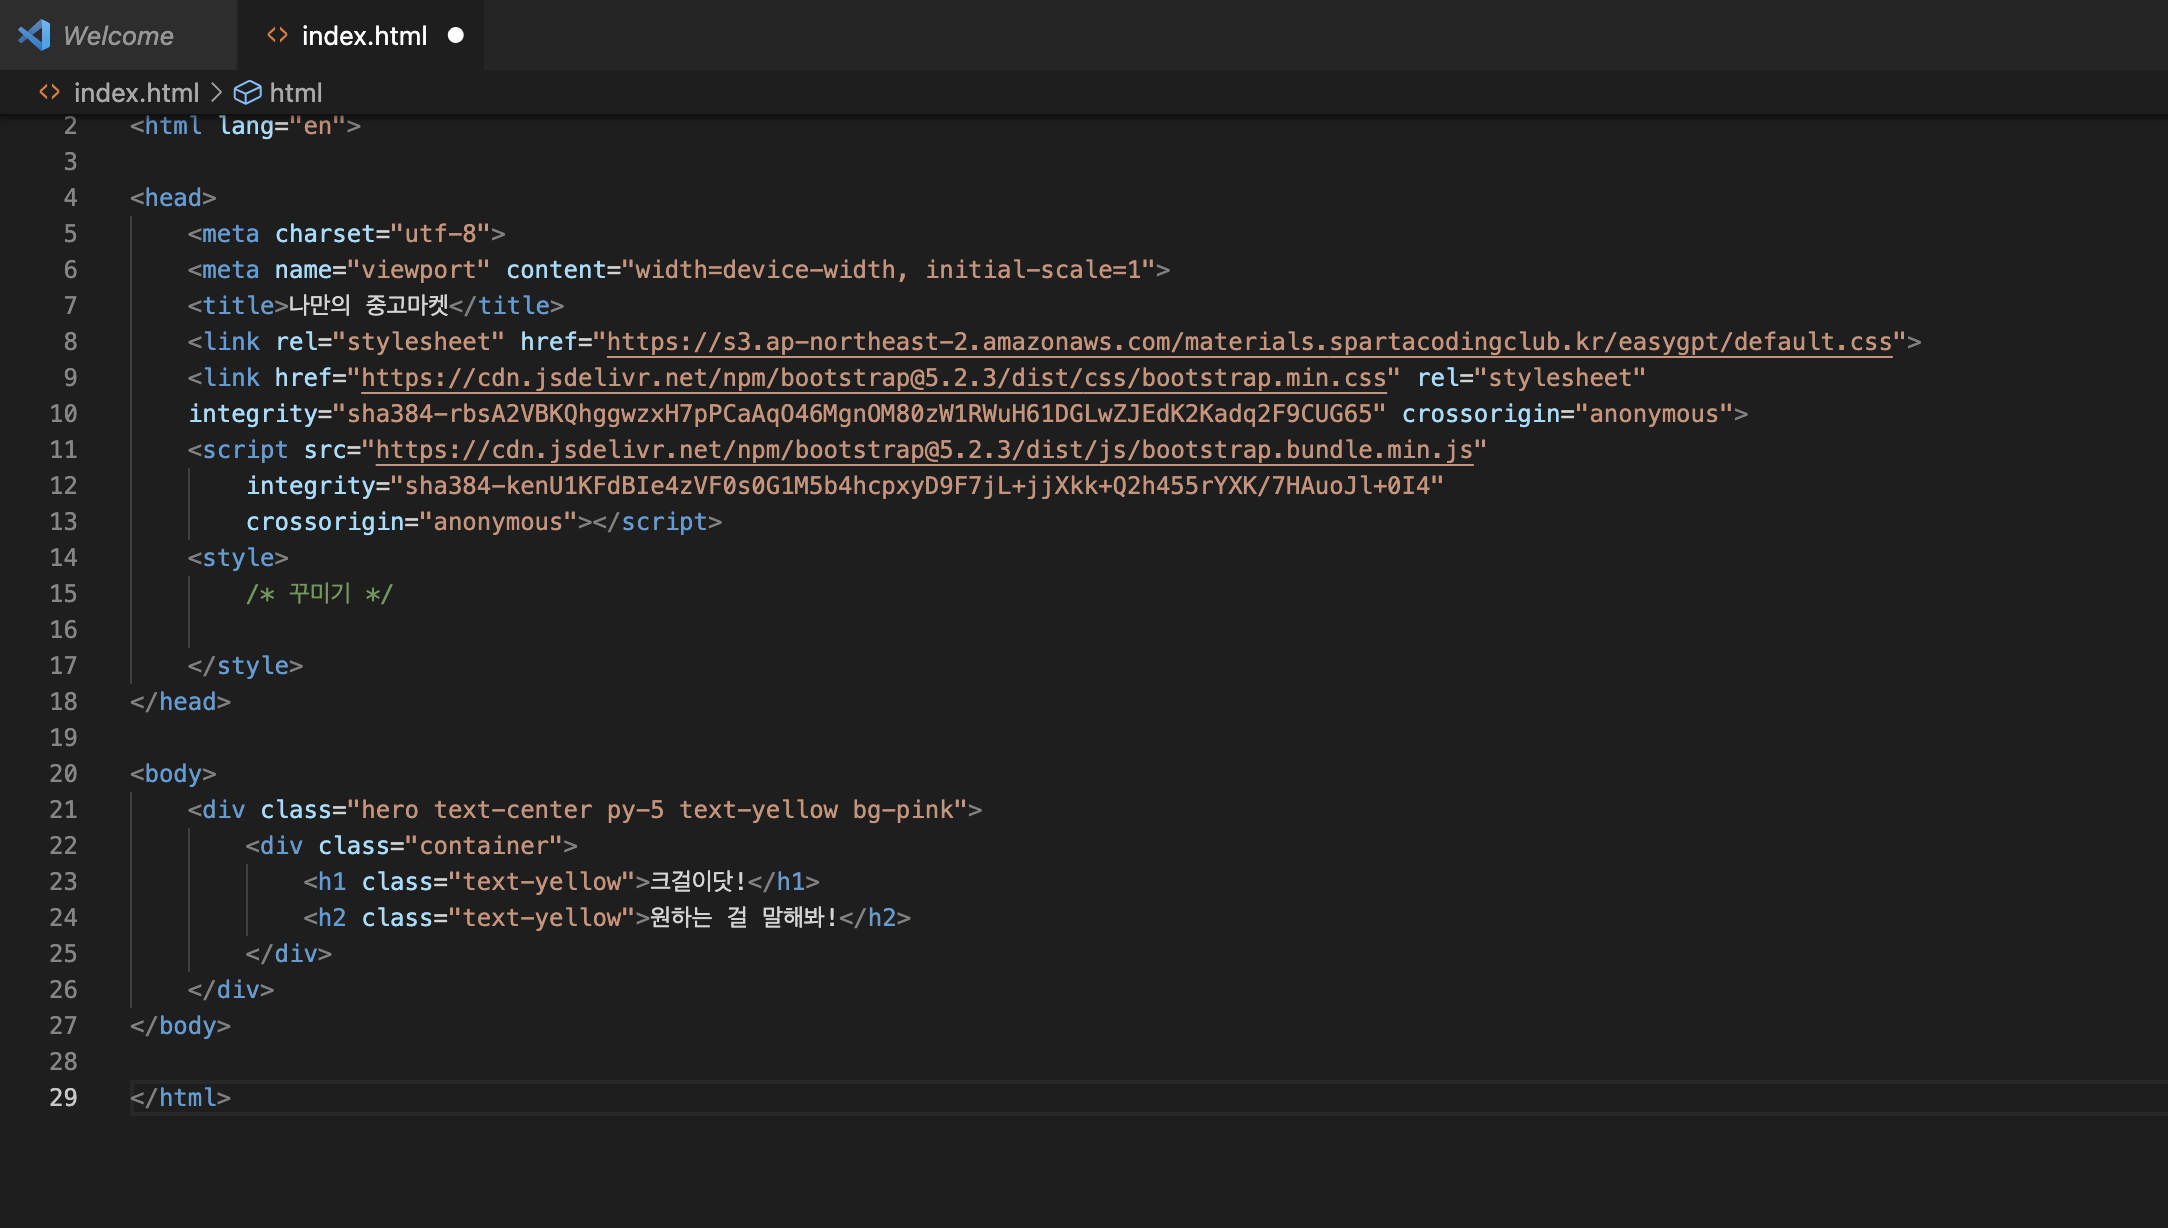Click the sha384-kenU1KFd integrity value
This screenshot has height=1228, width=2168.
(x=917, y=486)
